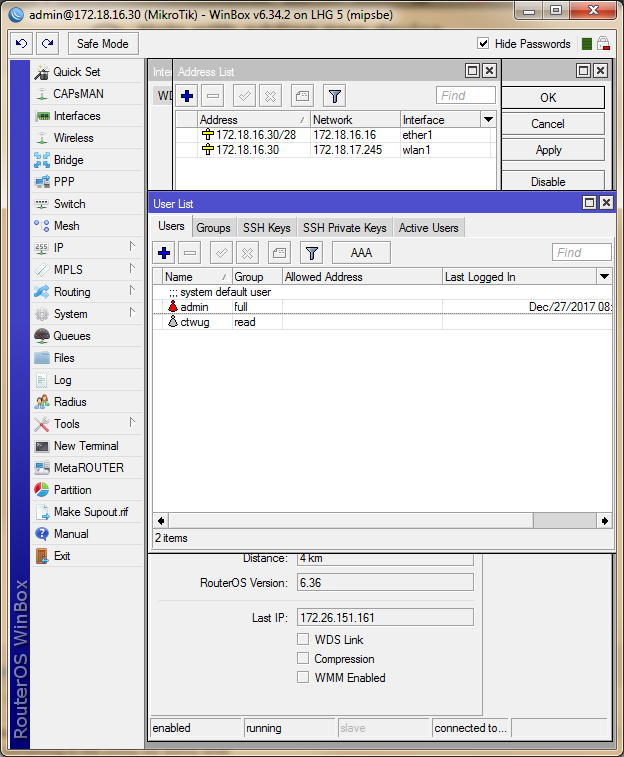
Task: Open New Terminal from sidebar
Action: point(85,446)
